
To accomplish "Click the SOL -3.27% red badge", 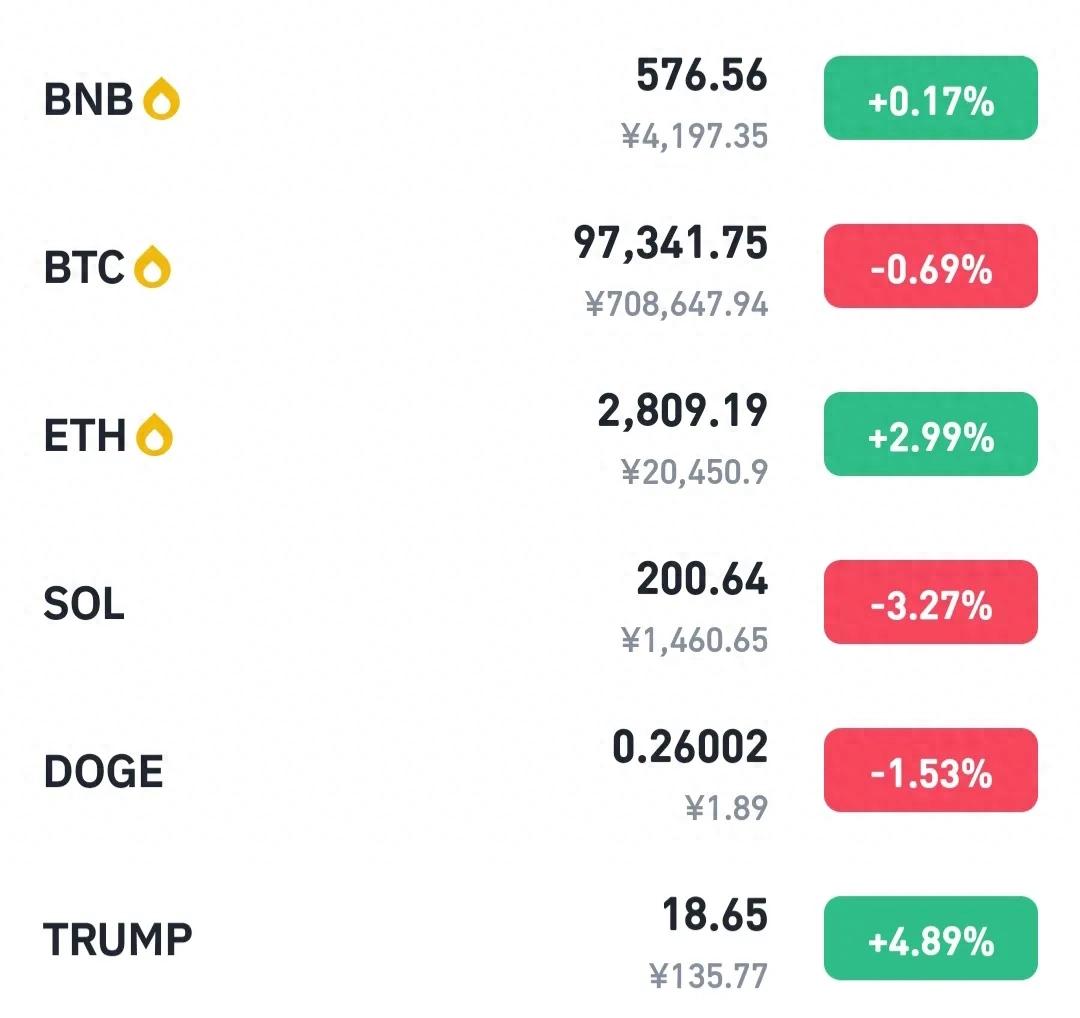I will coord(931,602).
